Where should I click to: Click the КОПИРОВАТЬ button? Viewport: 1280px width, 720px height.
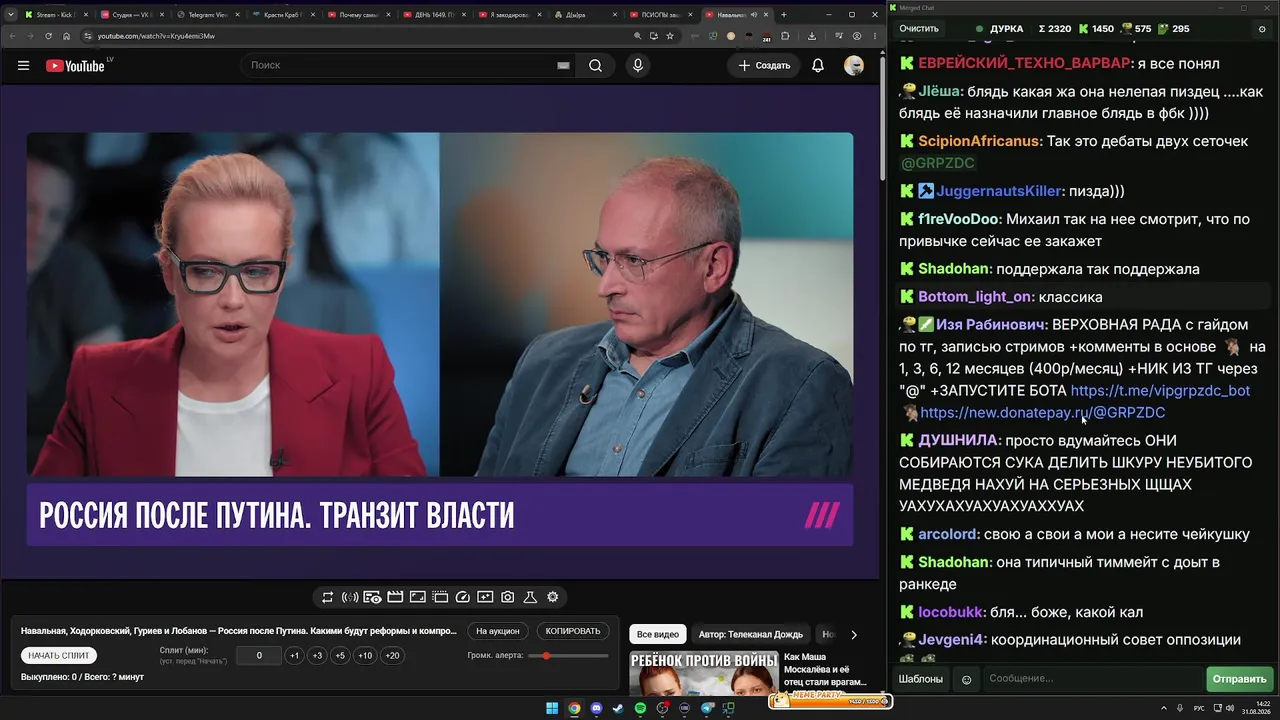[573, 631]
